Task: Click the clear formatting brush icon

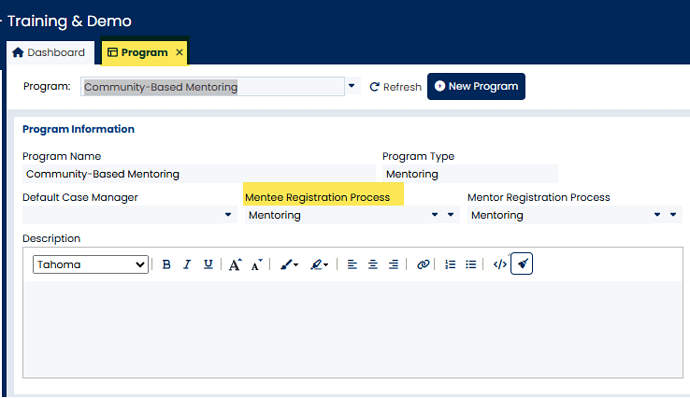Action: pos(522,264)
